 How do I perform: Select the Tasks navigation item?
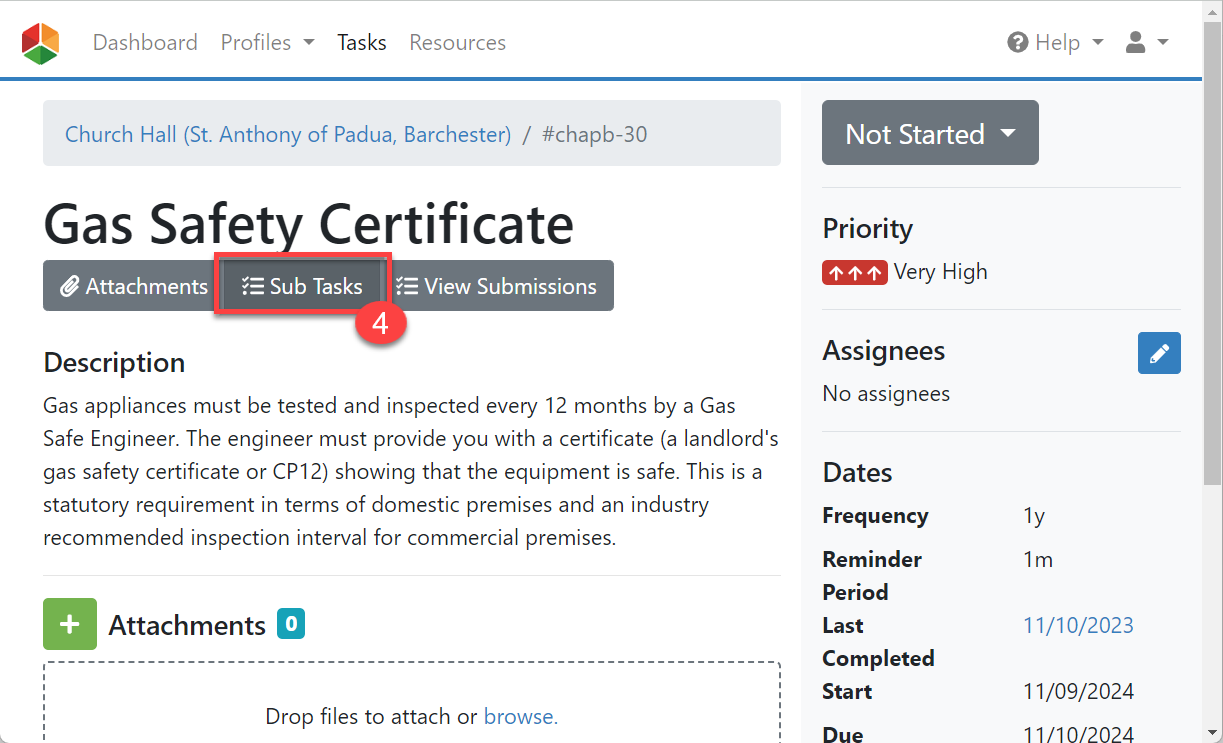[x=362, y=43]
